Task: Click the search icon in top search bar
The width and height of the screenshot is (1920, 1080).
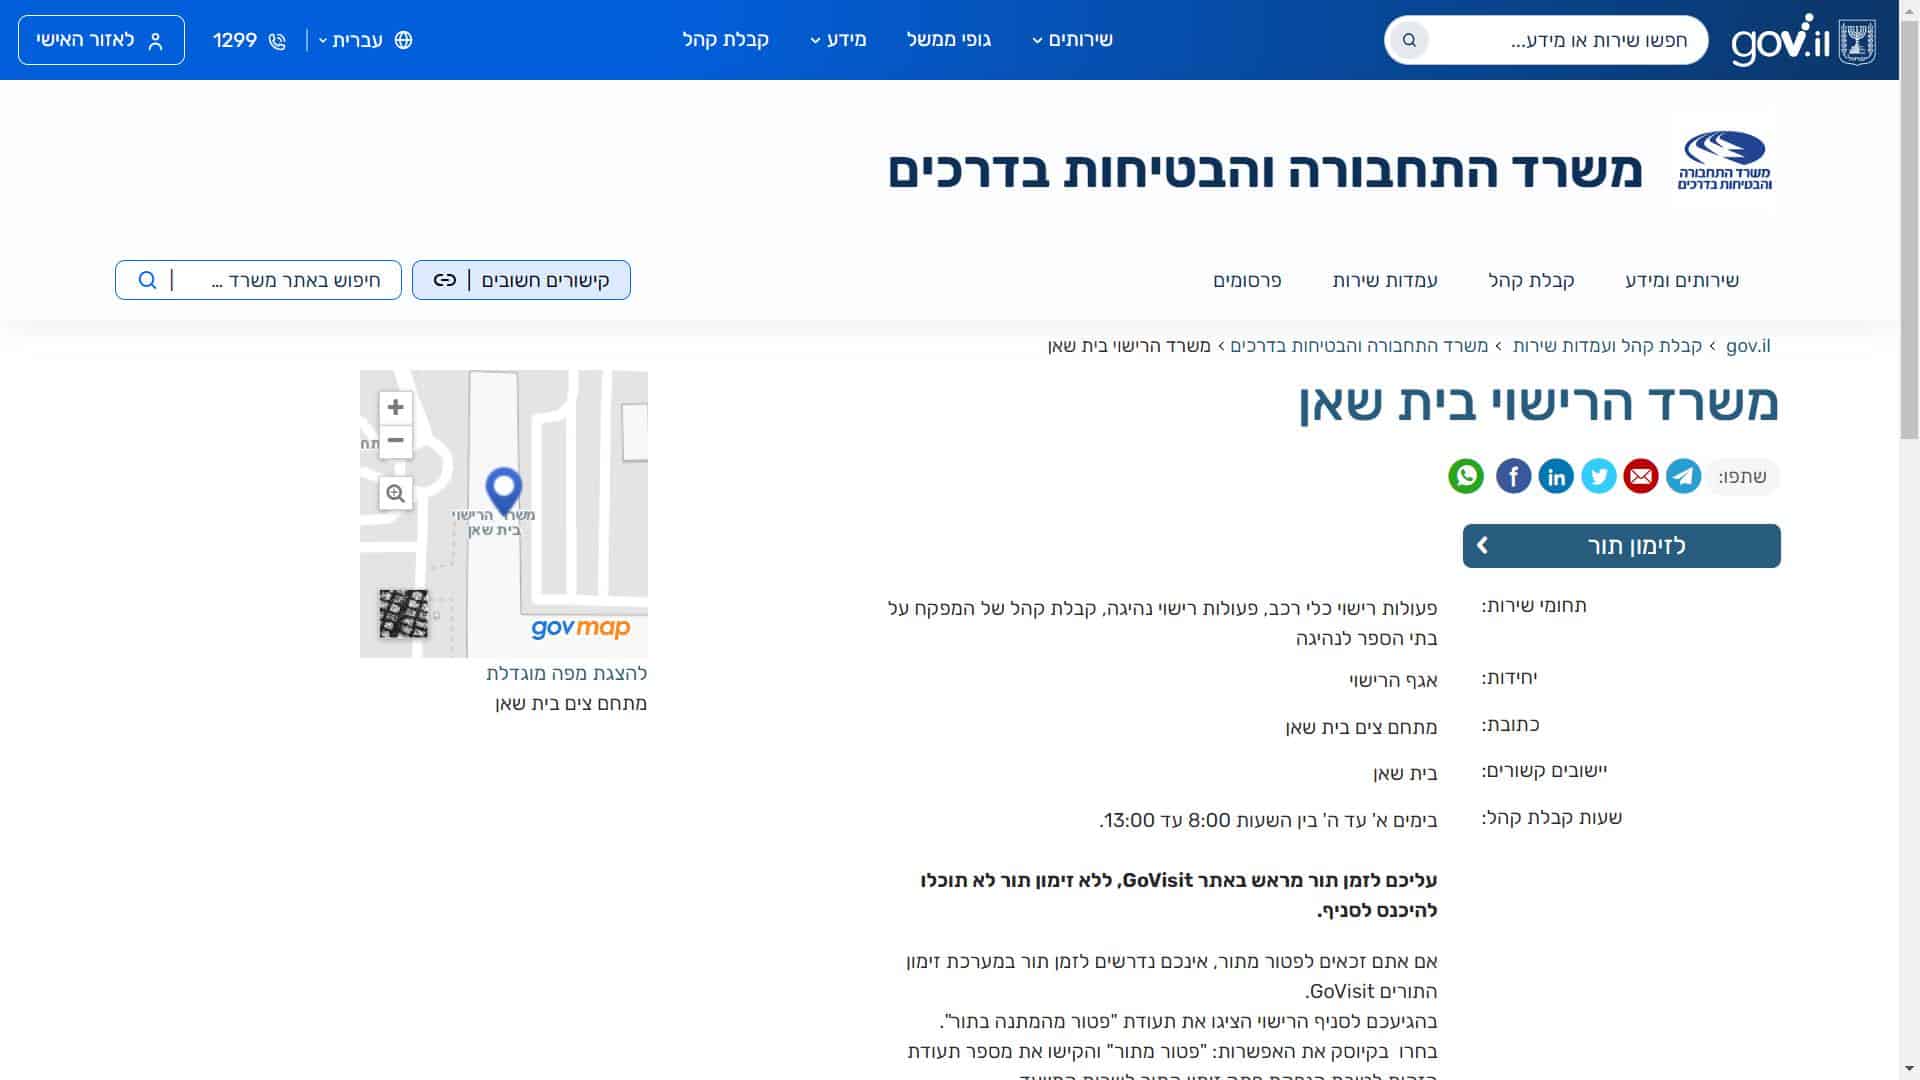Action: [1409, 40]
